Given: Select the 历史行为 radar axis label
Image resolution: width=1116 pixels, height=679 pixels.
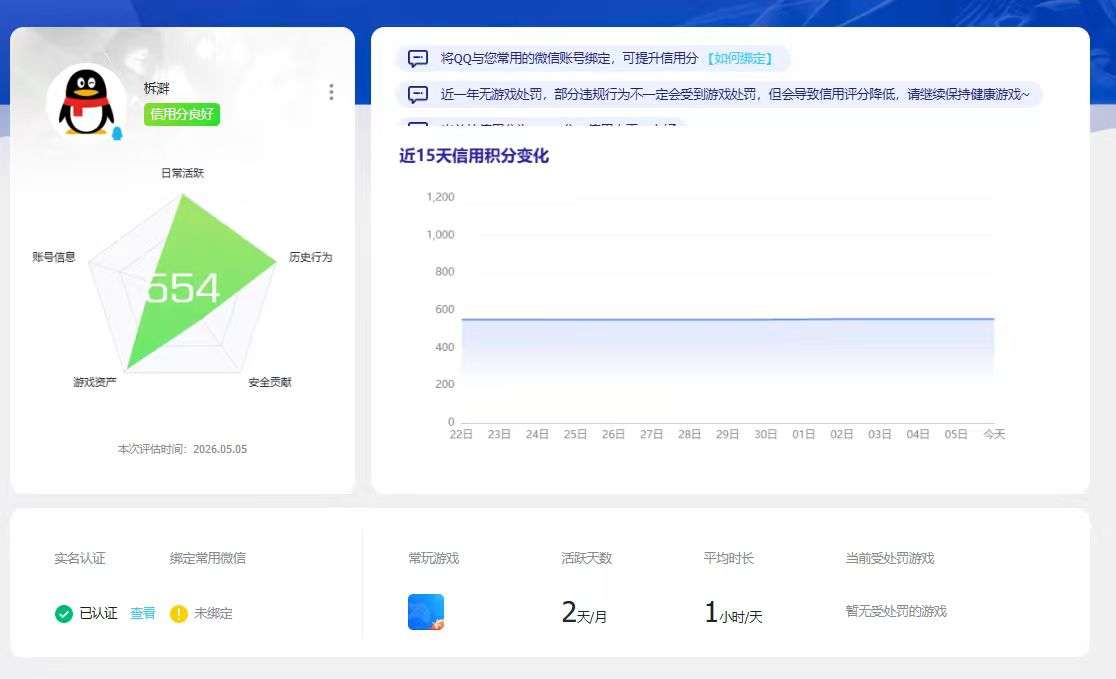Looking at the screenshot, I should pyautogui.click(x=310, y=257).
